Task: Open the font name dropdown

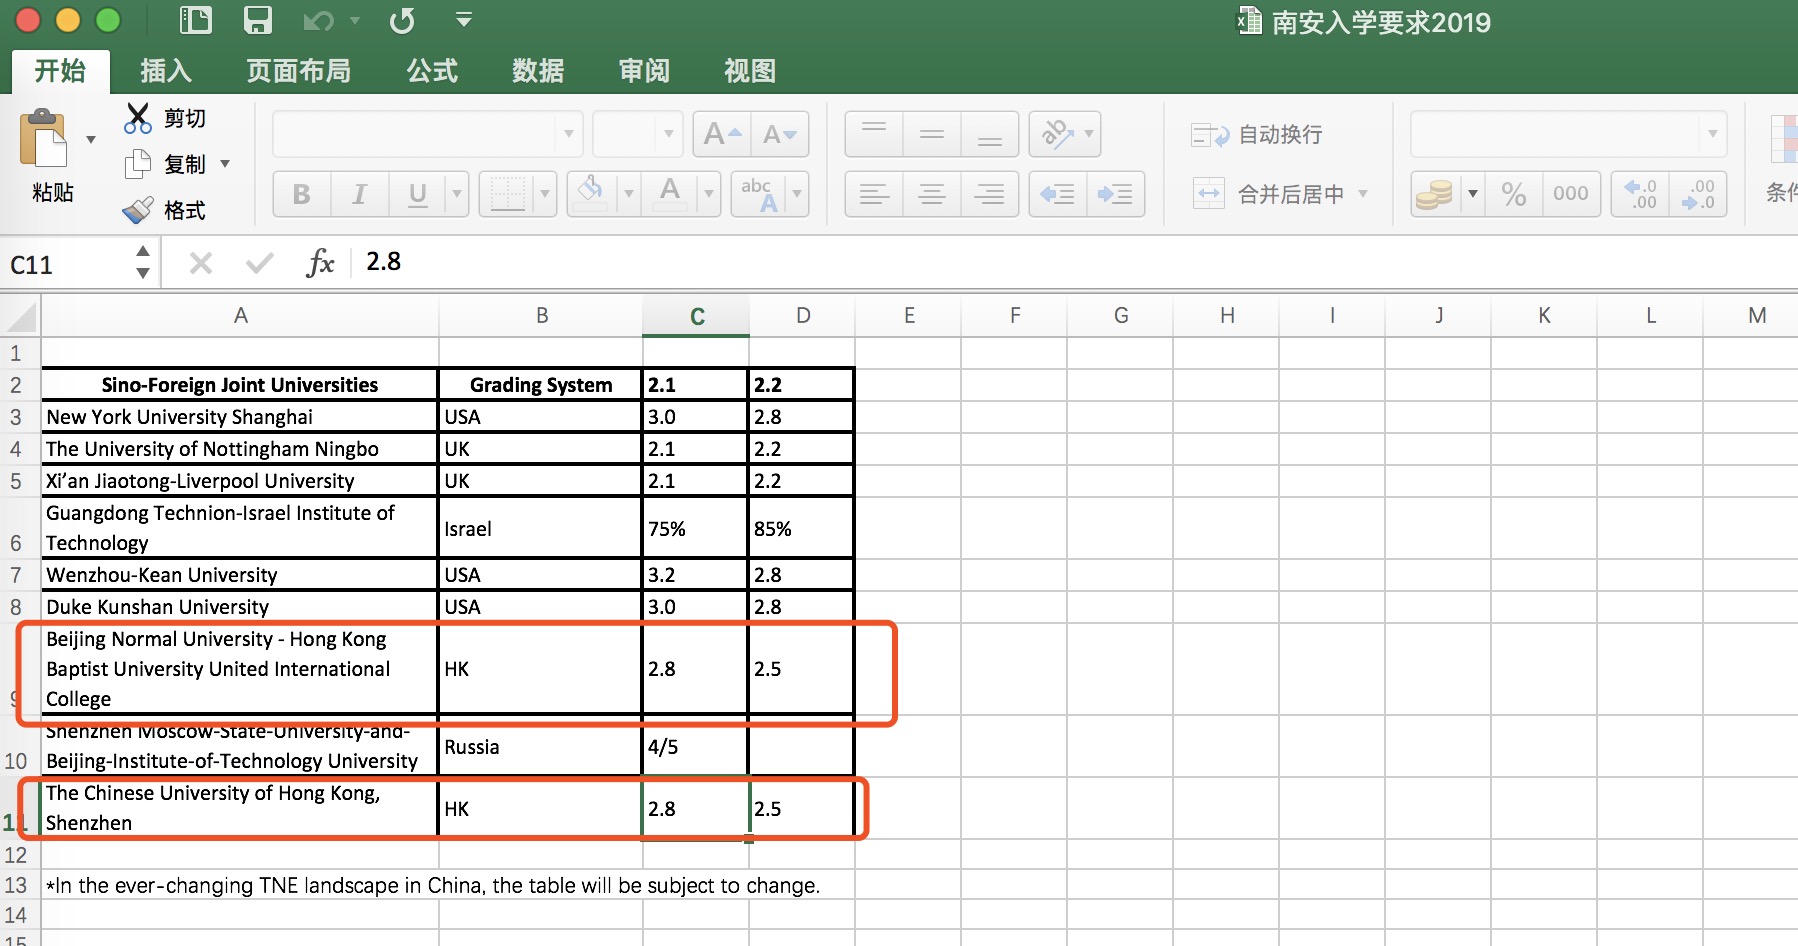Action: click(x=568, y=134)
